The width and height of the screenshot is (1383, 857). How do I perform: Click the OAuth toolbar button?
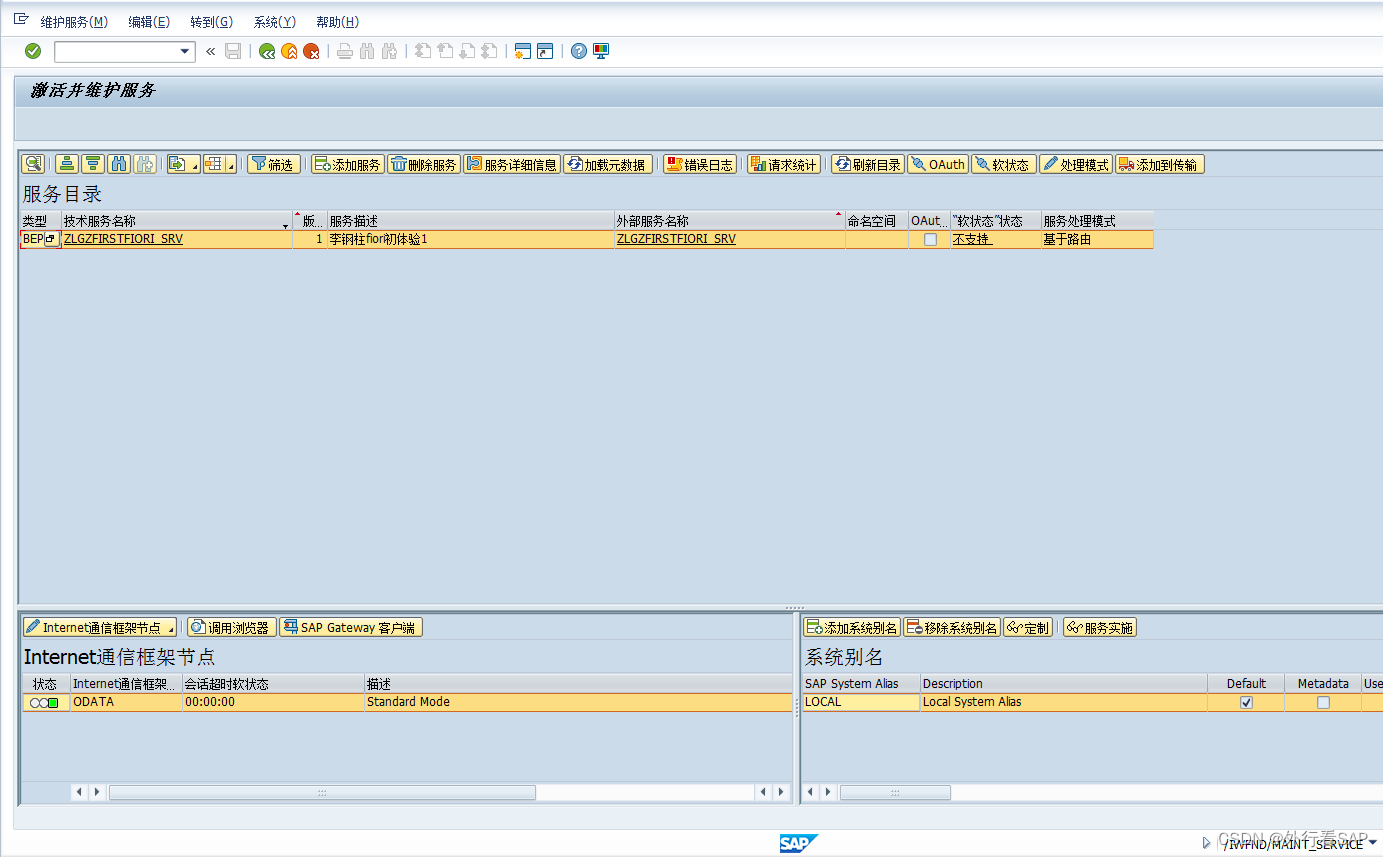click(937, 164)
